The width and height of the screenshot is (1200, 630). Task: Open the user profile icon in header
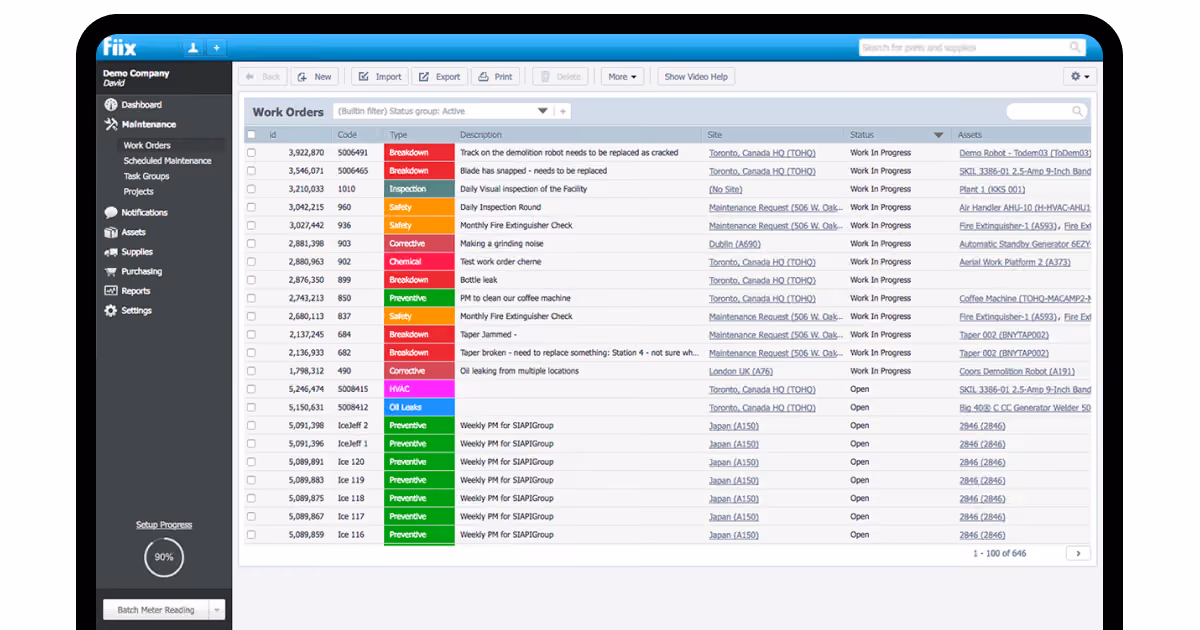point(193,48)
